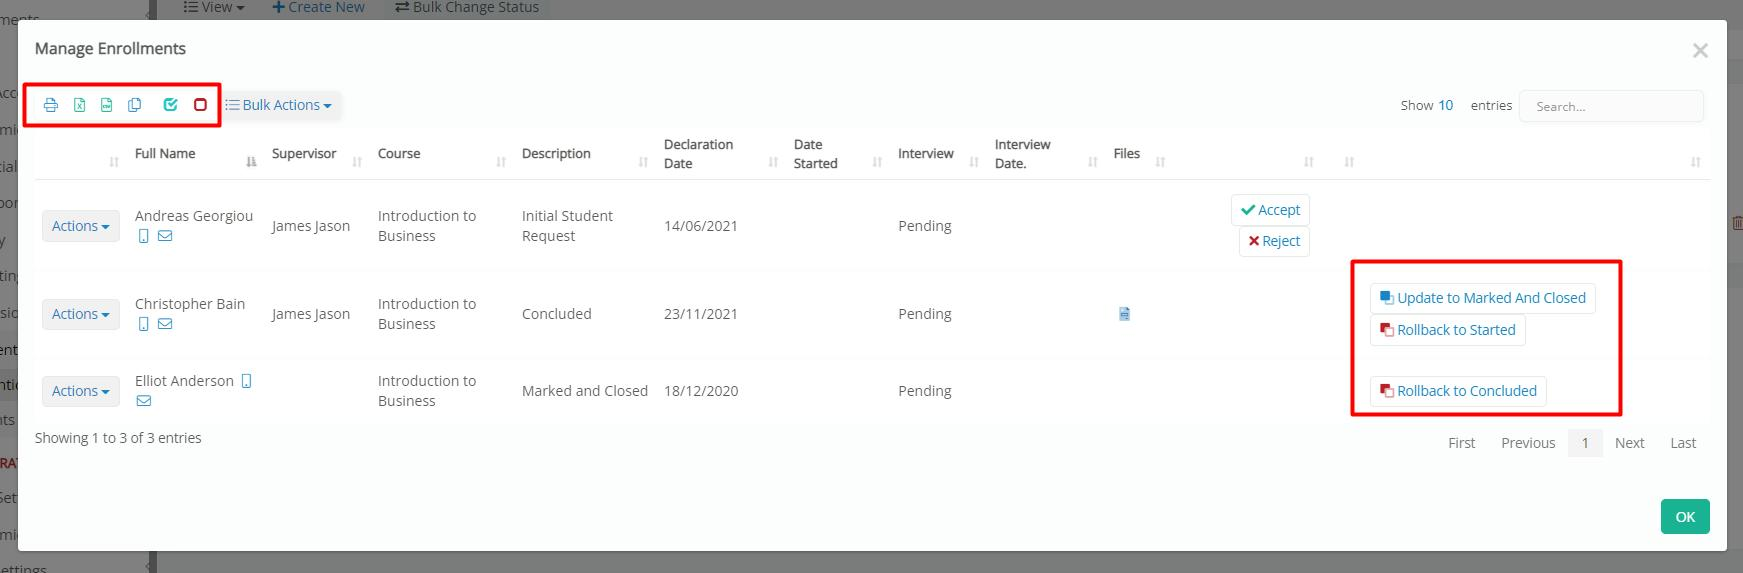Click Rollback to Started button
Screen dimensions: 1743x573
coord(1447,330)
